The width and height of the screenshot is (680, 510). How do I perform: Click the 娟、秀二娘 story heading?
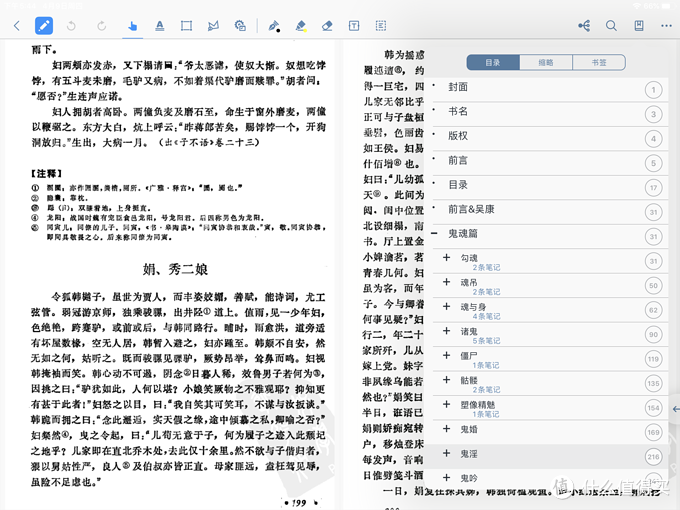(x=176, y=269)
